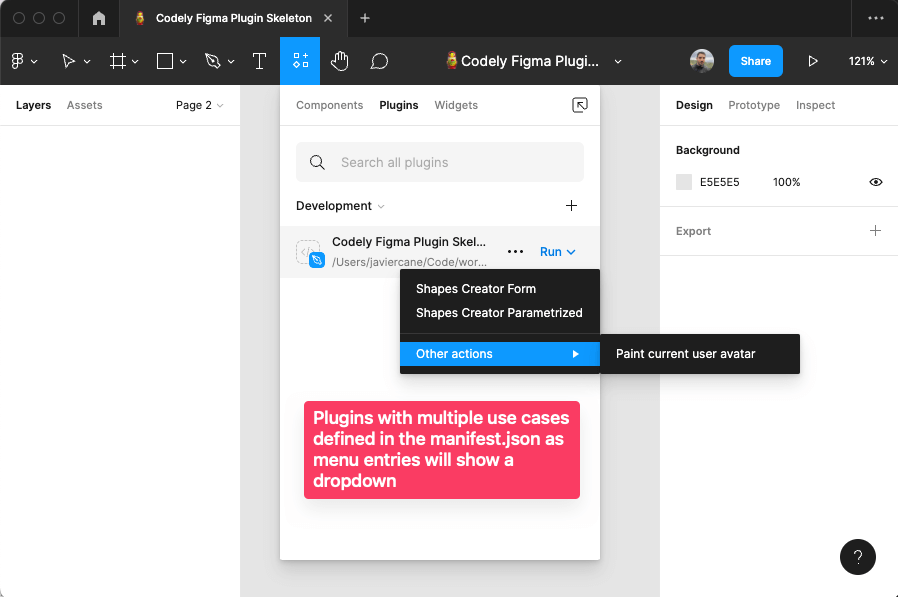Expand the Development section dropdown

pos(340,206)
